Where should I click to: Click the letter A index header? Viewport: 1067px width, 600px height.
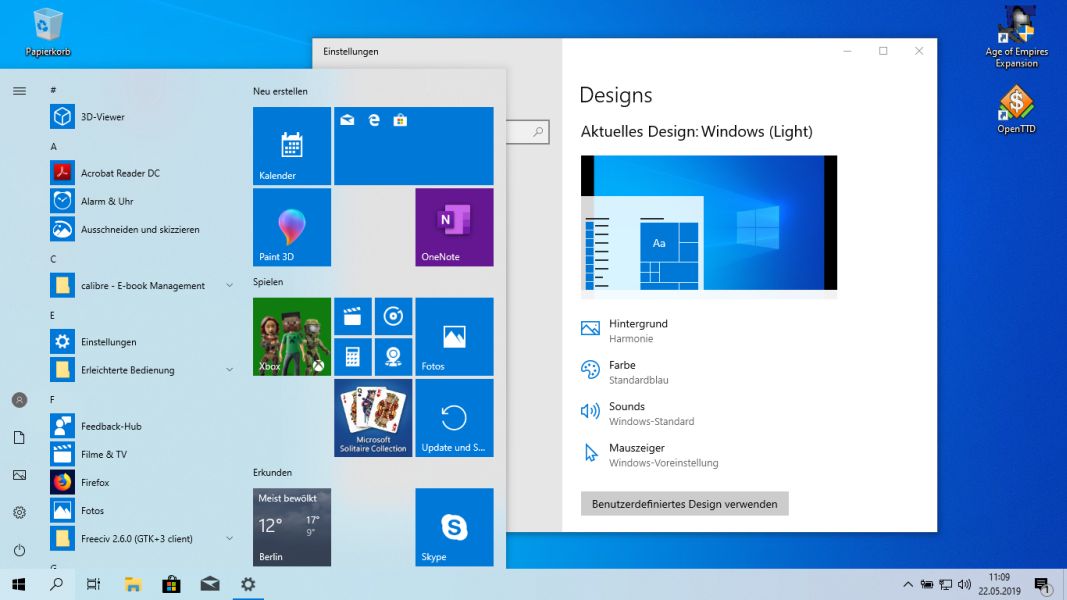coord(53,146)
